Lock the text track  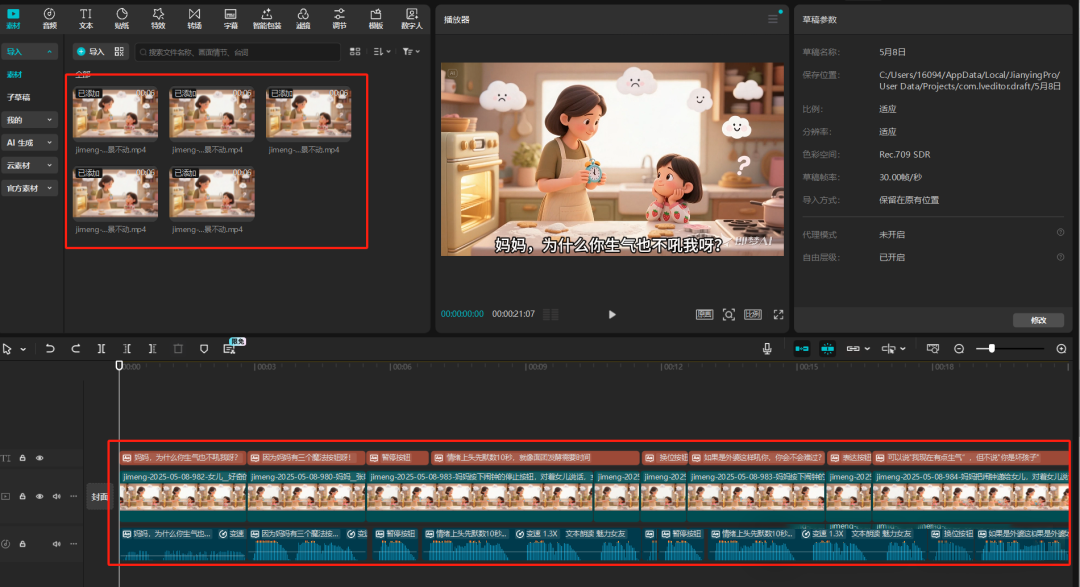[22, 458]
